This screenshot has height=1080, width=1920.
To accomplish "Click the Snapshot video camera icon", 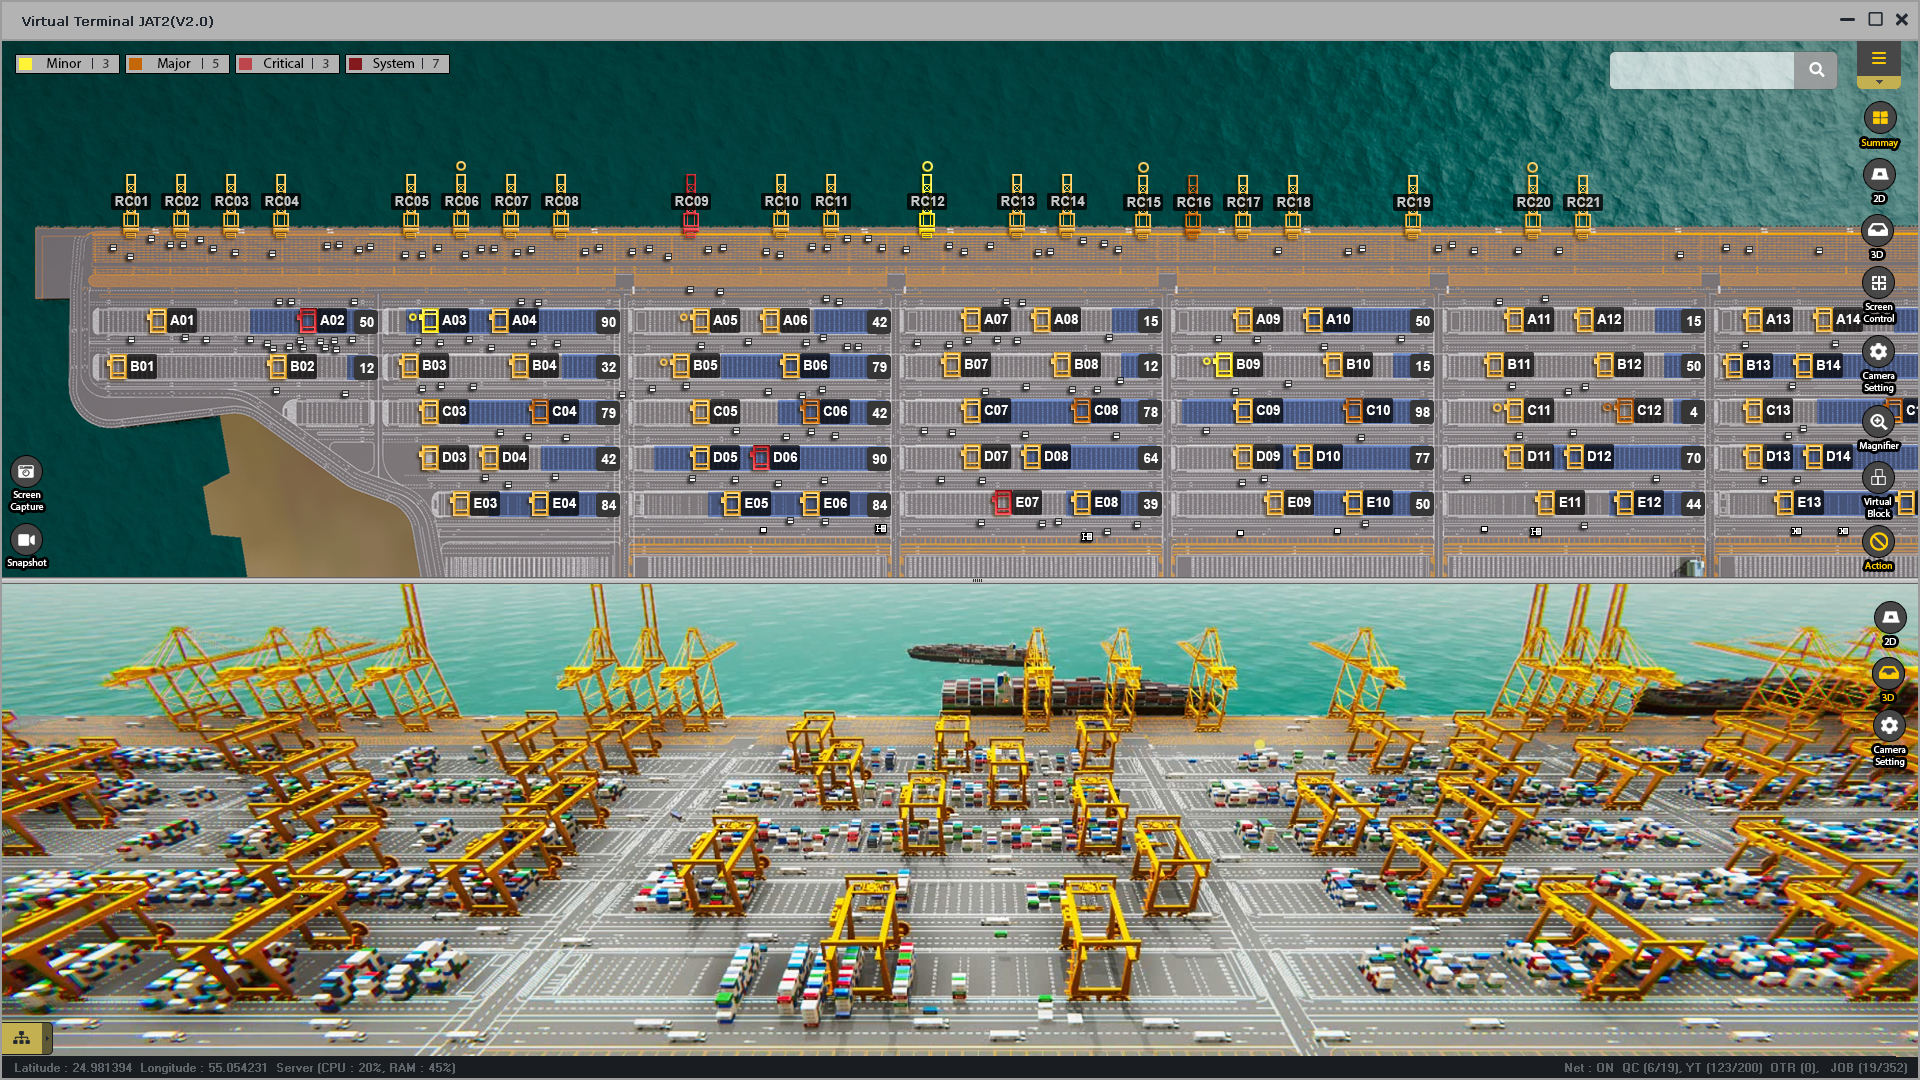I will click(26, 541).
